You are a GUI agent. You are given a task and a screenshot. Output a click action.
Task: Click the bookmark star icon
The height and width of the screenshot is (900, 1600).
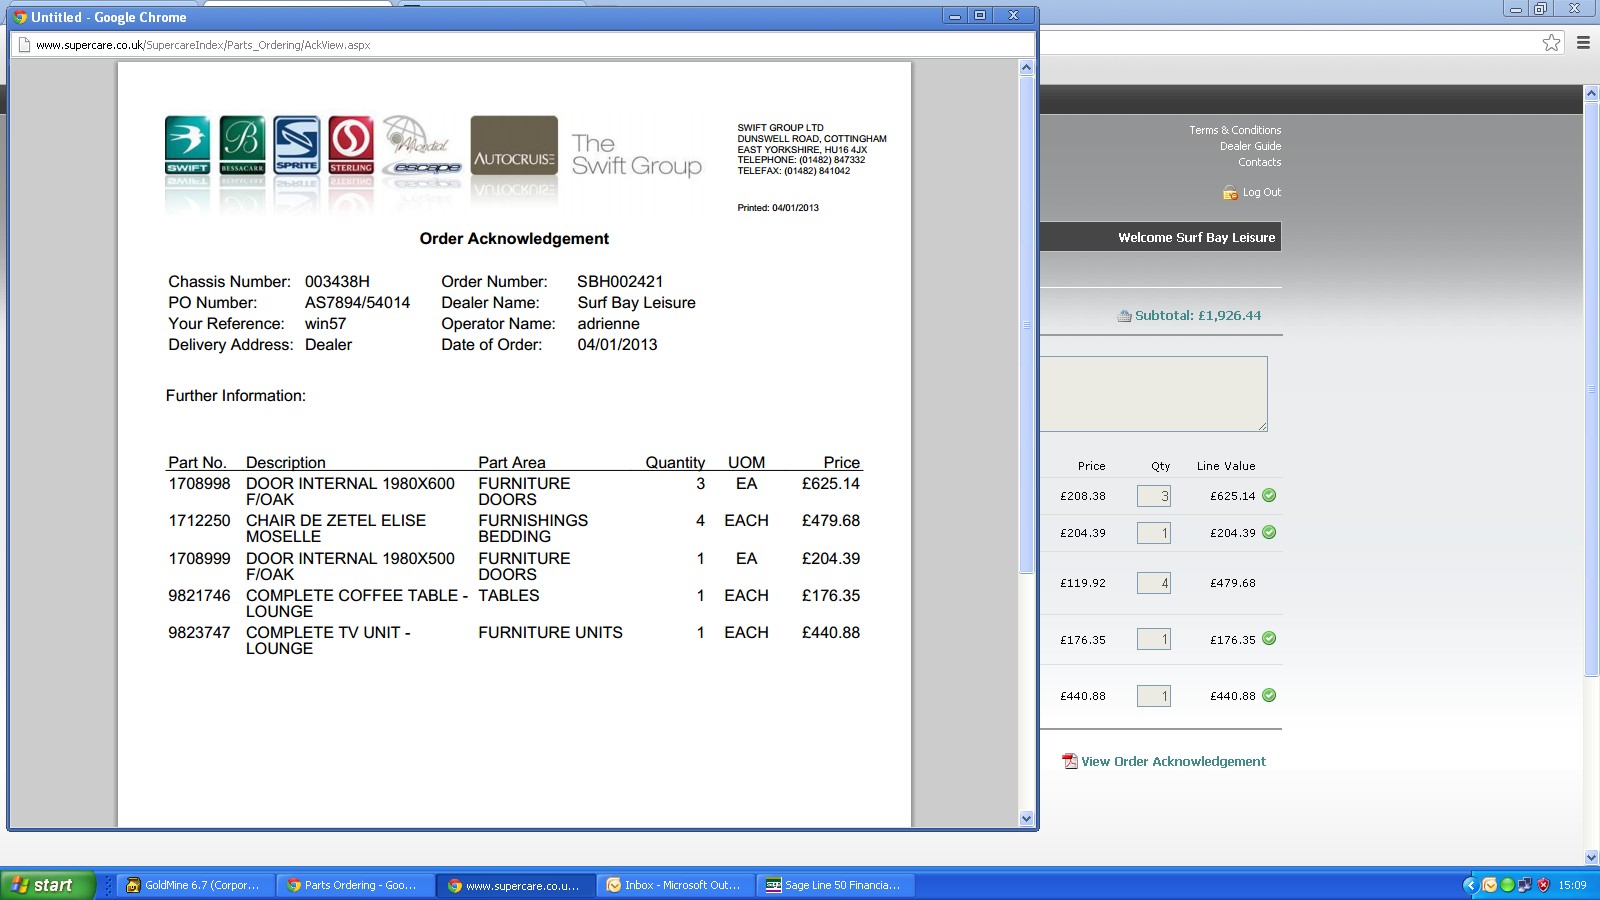(x=1551, y=42)
